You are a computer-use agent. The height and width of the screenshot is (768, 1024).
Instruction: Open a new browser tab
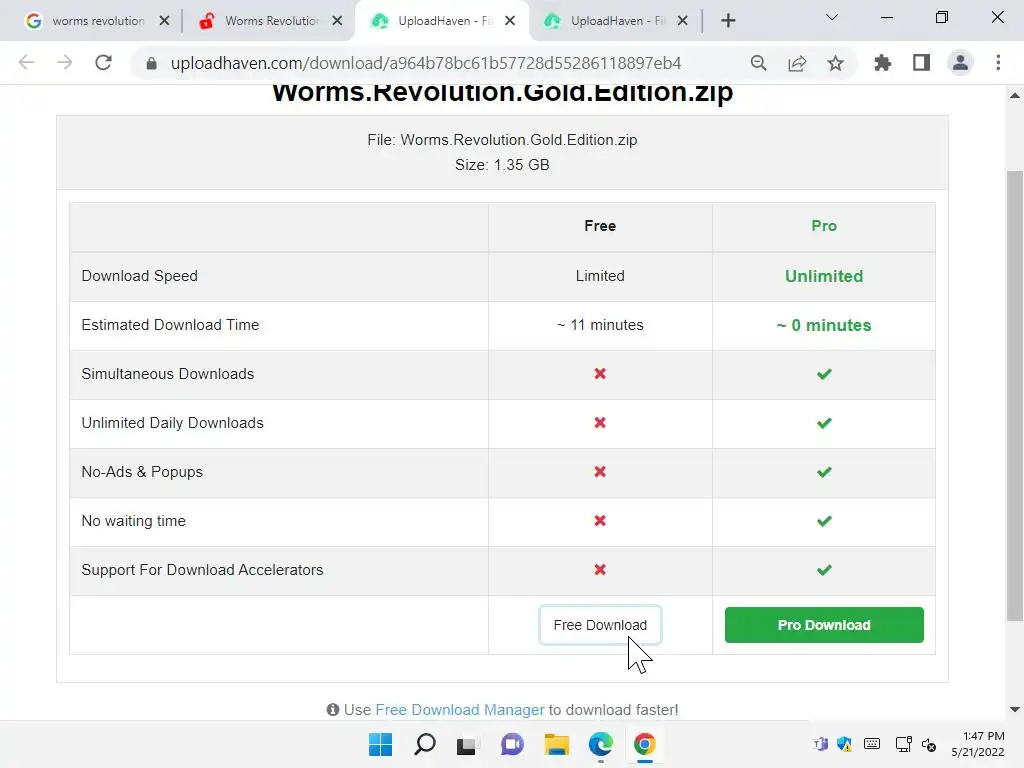[x=728, y=21]
